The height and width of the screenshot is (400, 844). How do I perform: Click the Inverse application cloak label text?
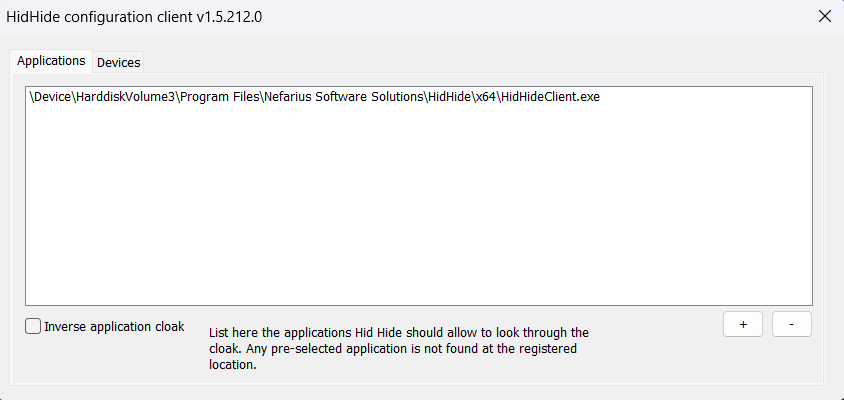(x=114, y=326)
